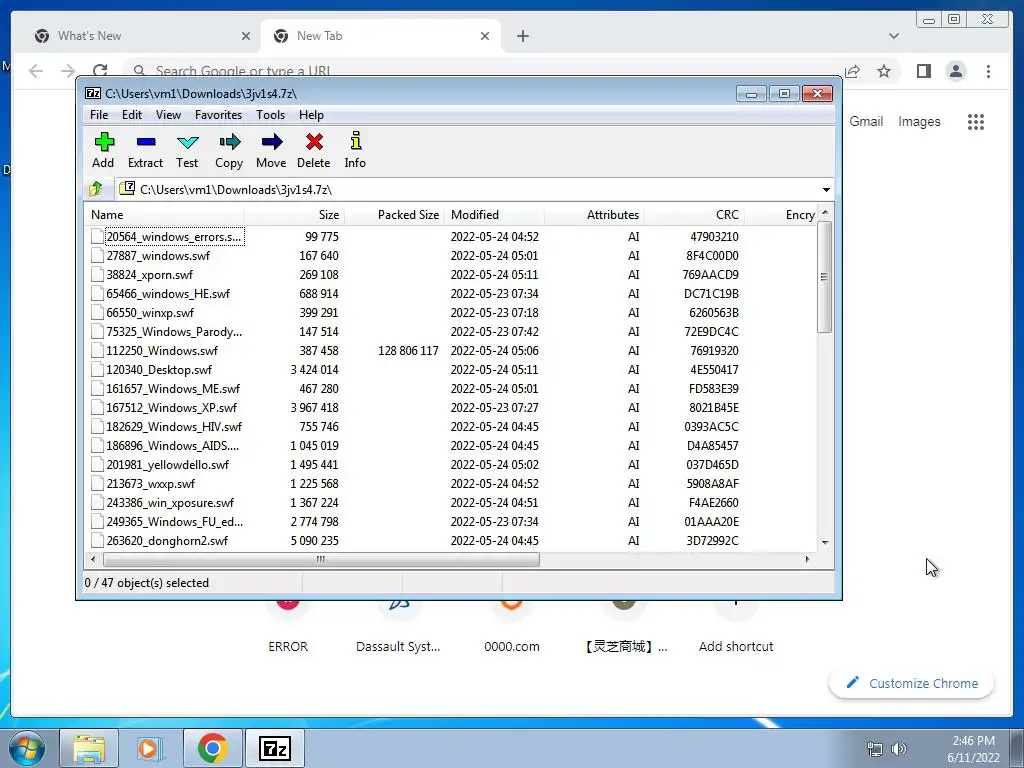Select file 27887_windows.swf

(158, 256)
